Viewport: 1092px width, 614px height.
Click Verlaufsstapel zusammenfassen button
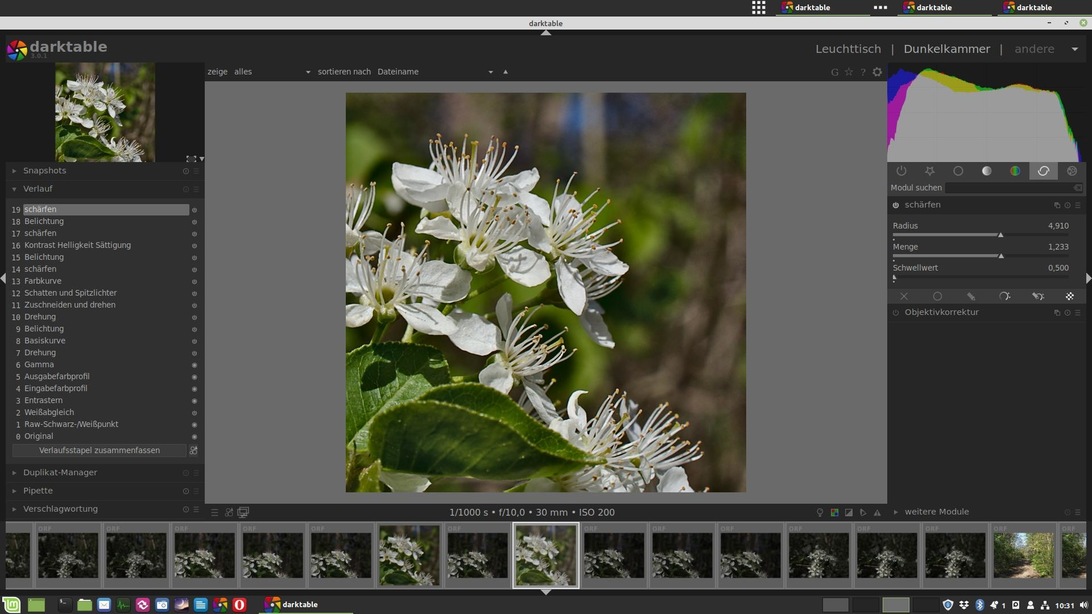point(99,451)
